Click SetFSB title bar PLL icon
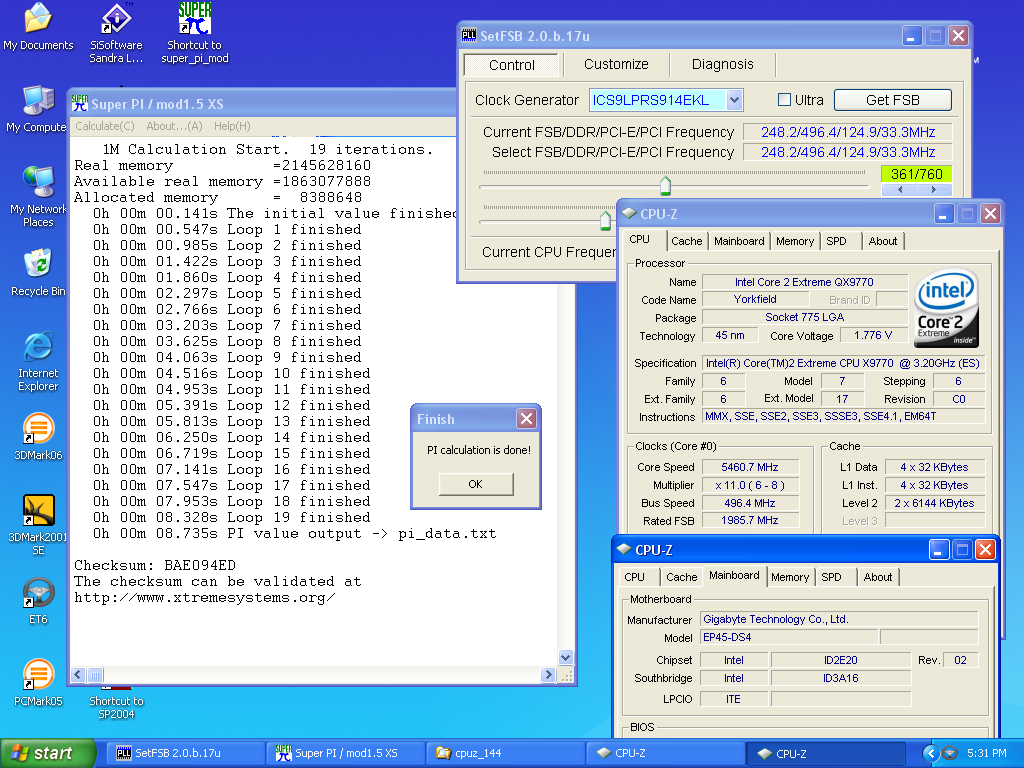Image resolution: width=1024 pixels, height=768 pixels. pyautogui.click(x=469, y=35)
